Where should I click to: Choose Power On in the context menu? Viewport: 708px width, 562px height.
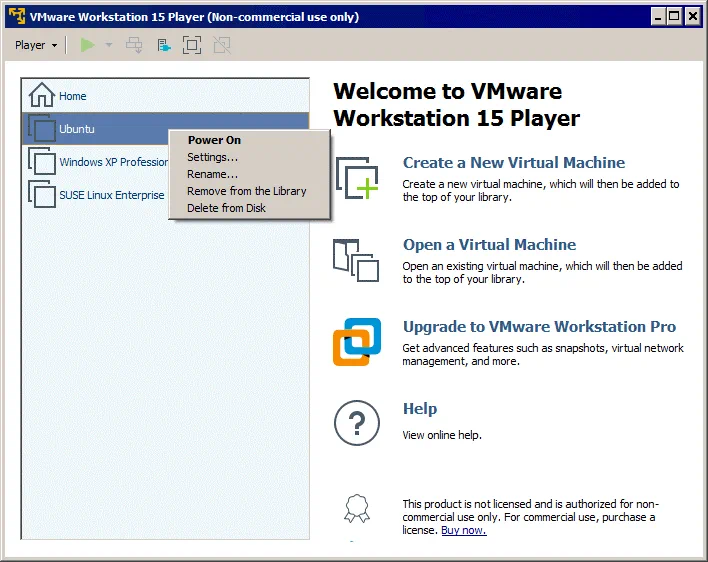pyautogui.click(x=214, y=140)
